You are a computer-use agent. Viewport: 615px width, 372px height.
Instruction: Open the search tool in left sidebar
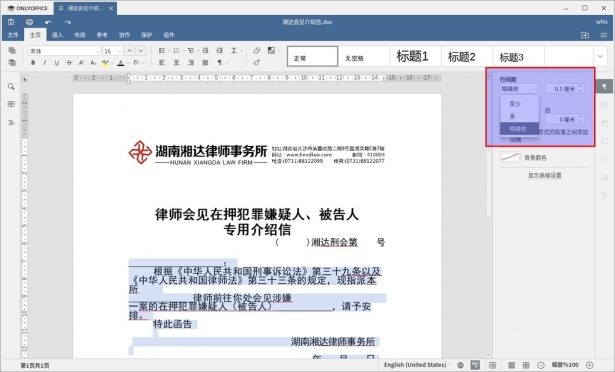11,86
